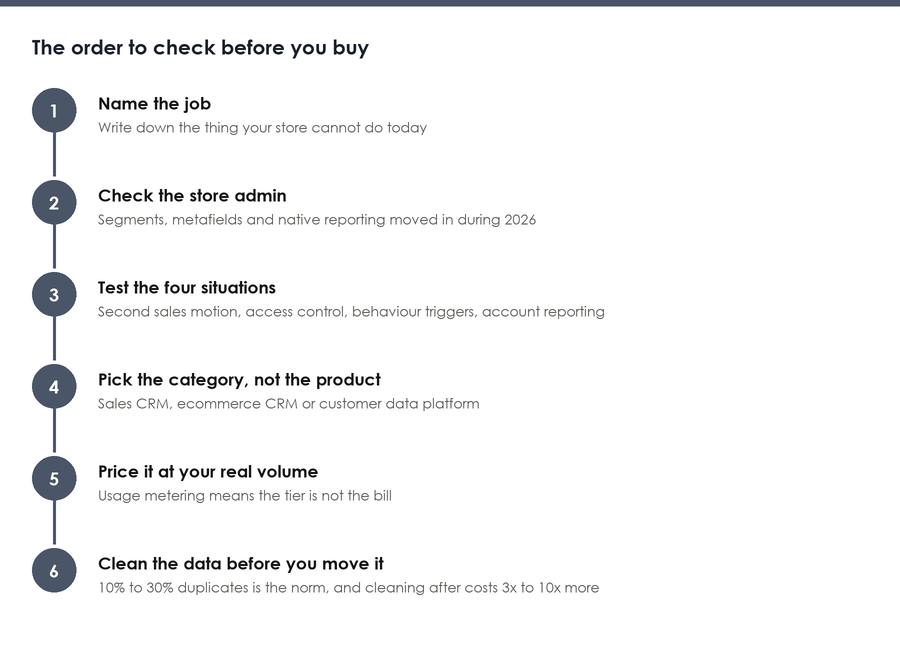900x660 pixels.
Task: Click the 'Write down the thing your store' description
Action: (262, 127)
